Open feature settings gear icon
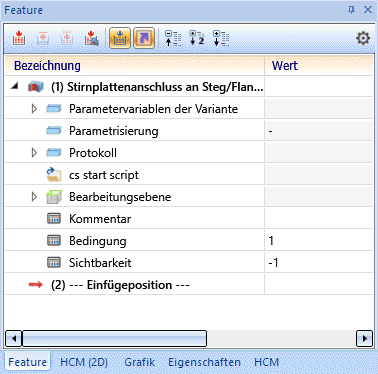The width and height of the screenshot is (378, 374). click(363, 38)
